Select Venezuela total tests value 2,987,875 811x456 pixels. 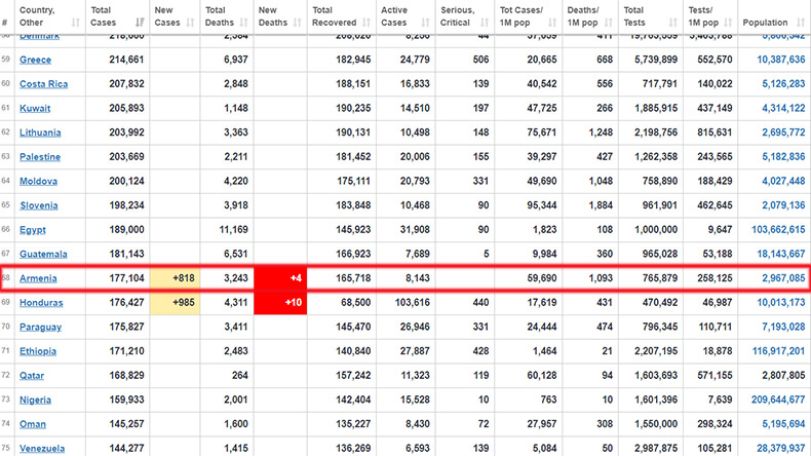pos(656,449)
